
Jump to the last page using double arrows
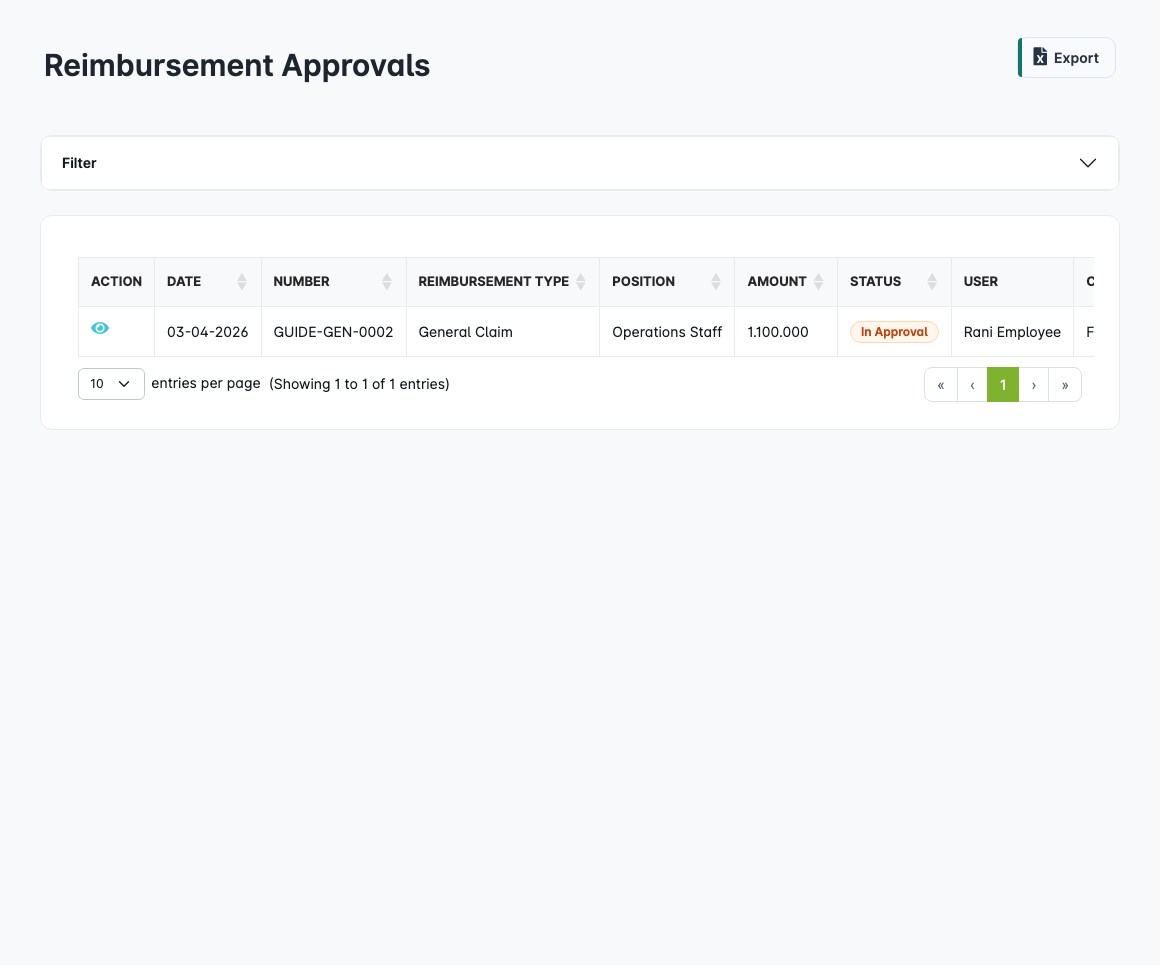1065,384
